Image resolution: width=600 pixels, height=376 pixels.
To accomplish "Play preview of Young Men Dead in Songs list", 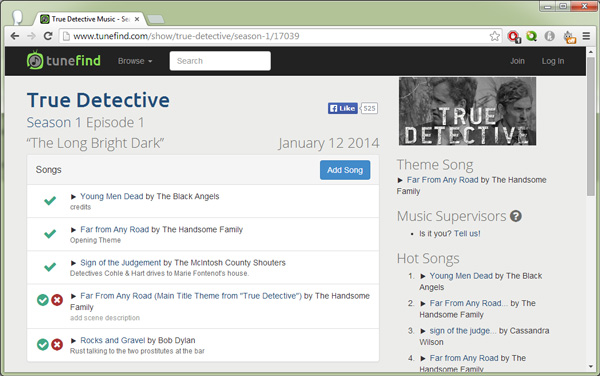I will 73,197.
